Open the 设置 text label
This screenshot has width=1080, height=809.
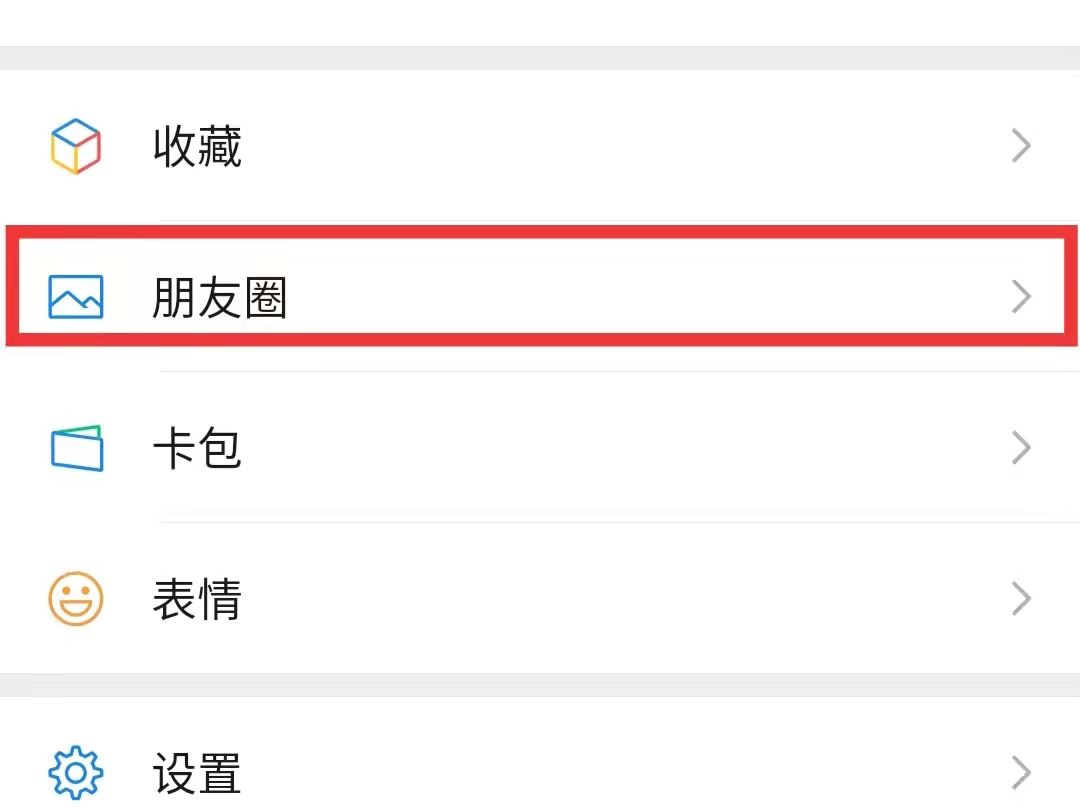pos(197,772)
